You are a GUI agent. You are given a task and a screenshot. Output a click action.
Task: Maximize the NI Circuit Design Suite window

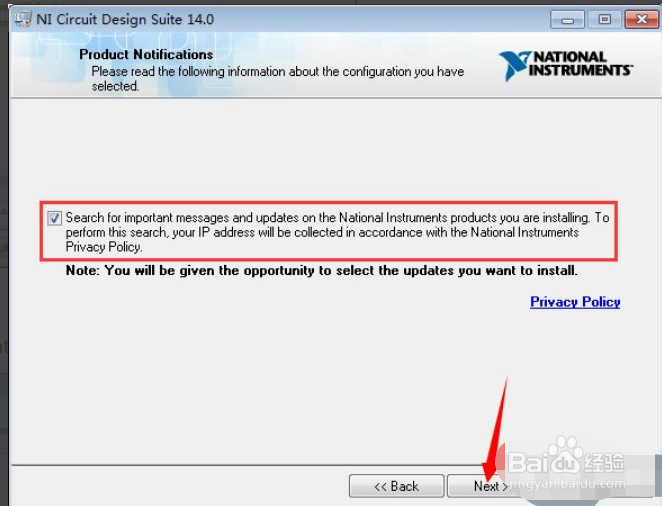click(x=605, y=20)
